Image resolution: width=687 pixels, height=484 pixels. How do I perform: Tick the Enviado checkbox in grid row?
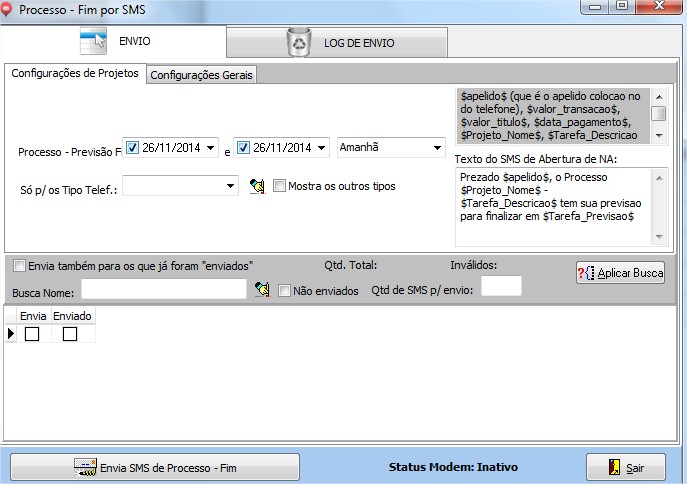pos(70,334)
